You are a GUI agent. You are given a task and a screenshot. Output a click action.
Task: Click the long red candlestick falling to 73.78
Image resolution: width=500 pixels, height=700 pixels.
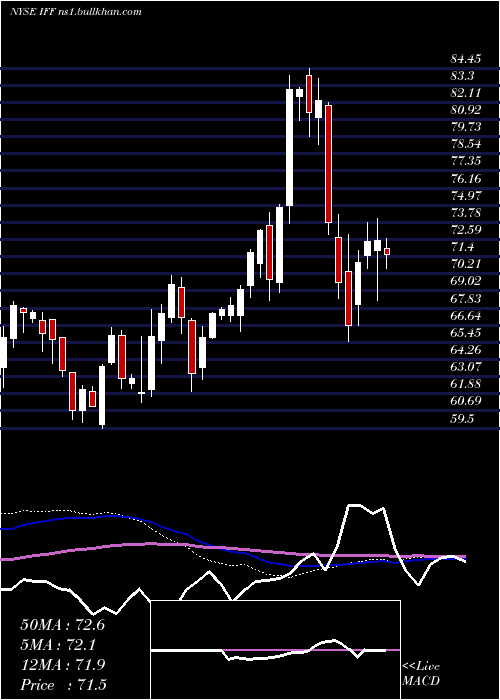328,163
